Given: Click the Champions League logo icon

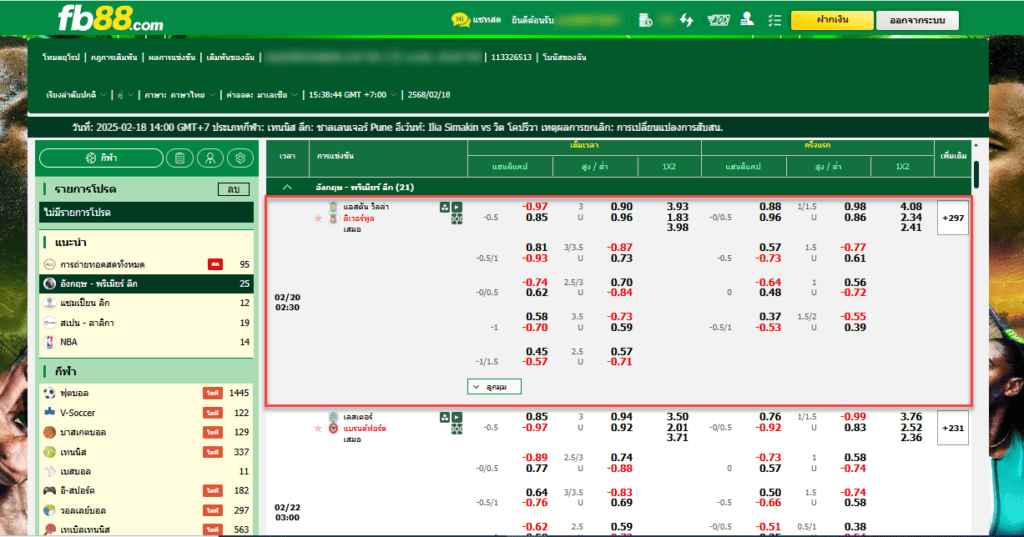Looking at the screenshot, I should point(49,303).
